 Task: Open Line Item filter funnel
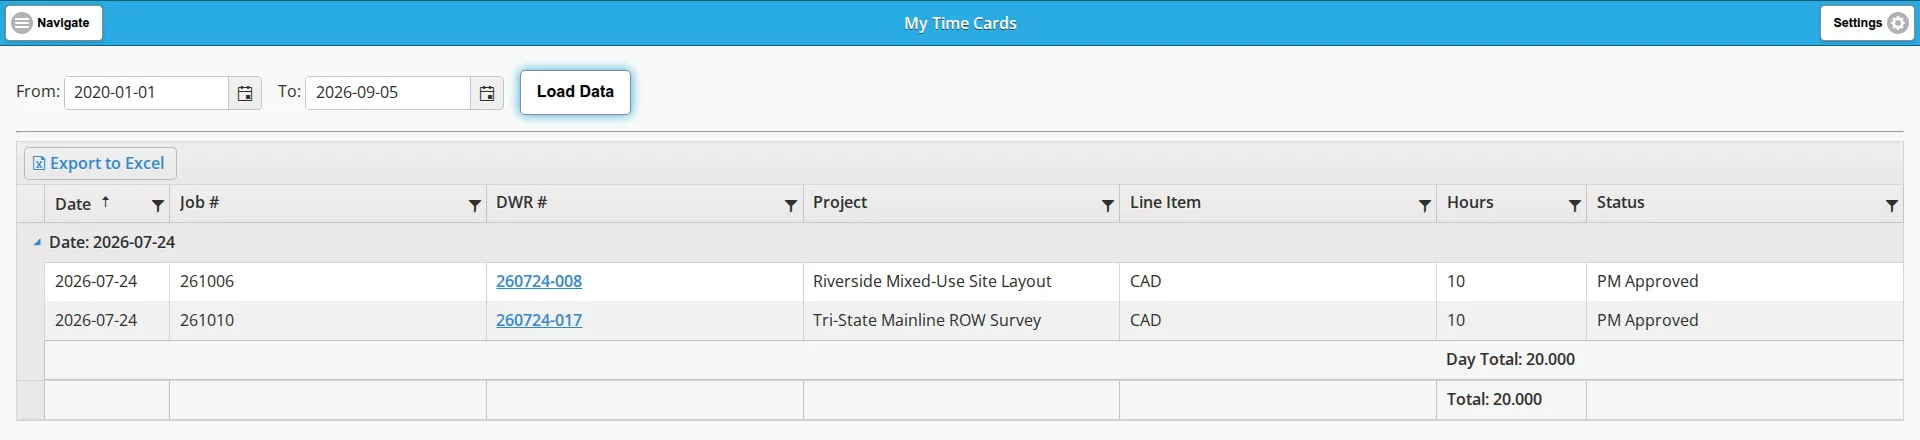(x=1425, y=205)
